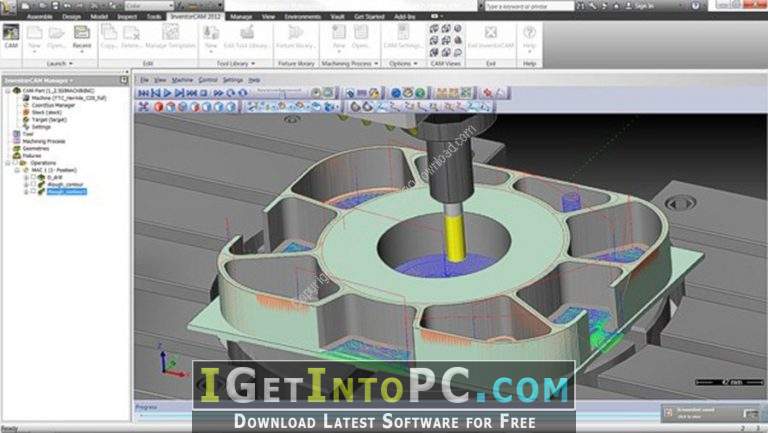Viewport: 768px width, 433px height.
Task: Open the Machining Process panel dropdown
Action: point(349,64)
